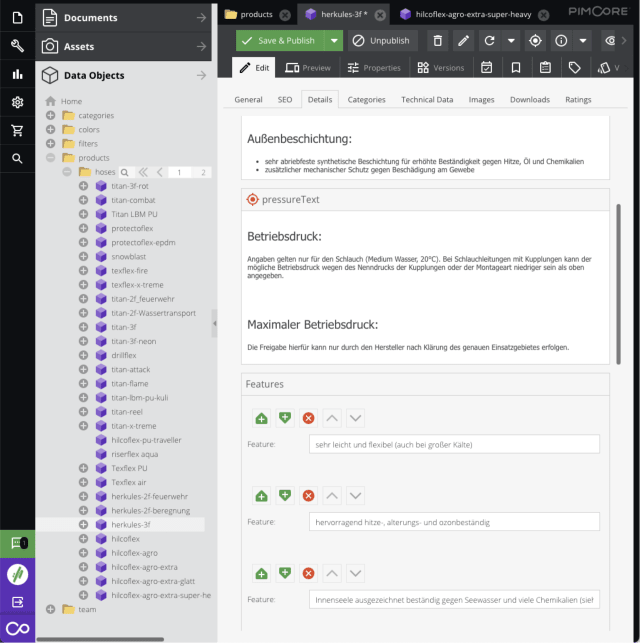Click the 'hervorragend hitze-' feature input field
Screen dimensions: 640x643
(454, 521)
